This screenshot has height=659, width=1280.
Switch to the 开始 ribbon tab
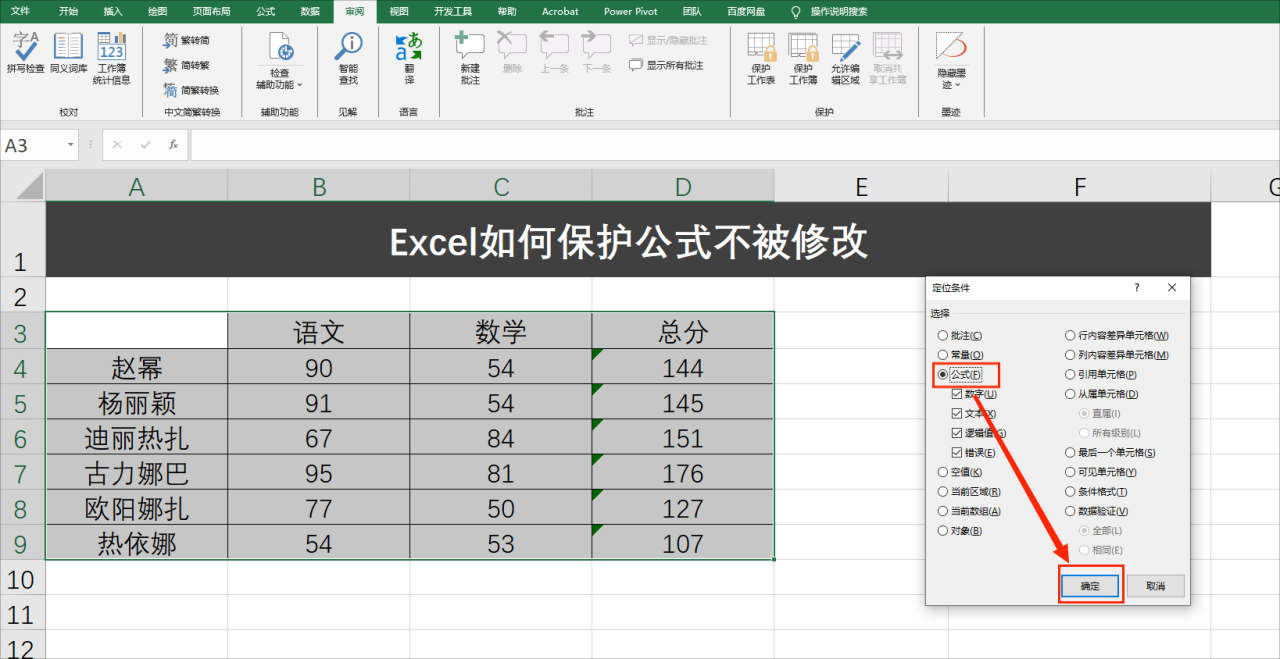[x=68, y=11]
